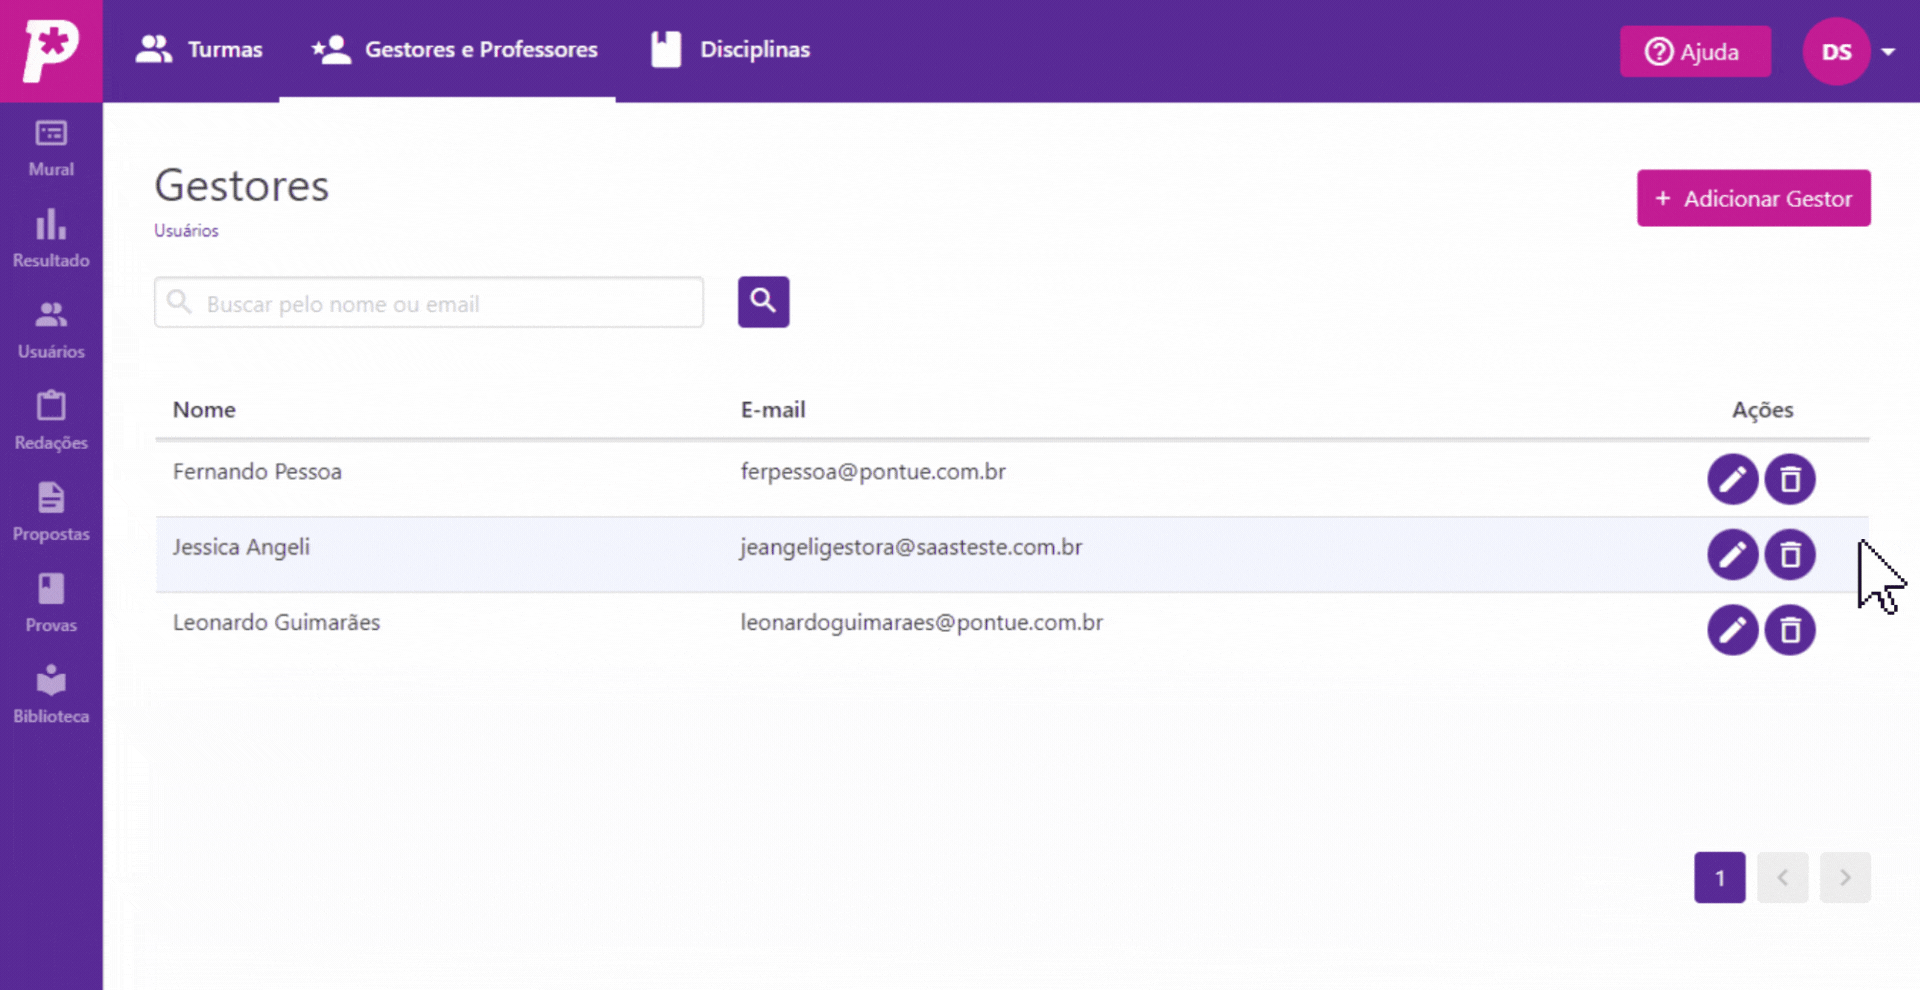This screenshot has width=1920, height=990.
Task: Click the Usuários breadcrumb link
Action: click(x=186, y=230)
